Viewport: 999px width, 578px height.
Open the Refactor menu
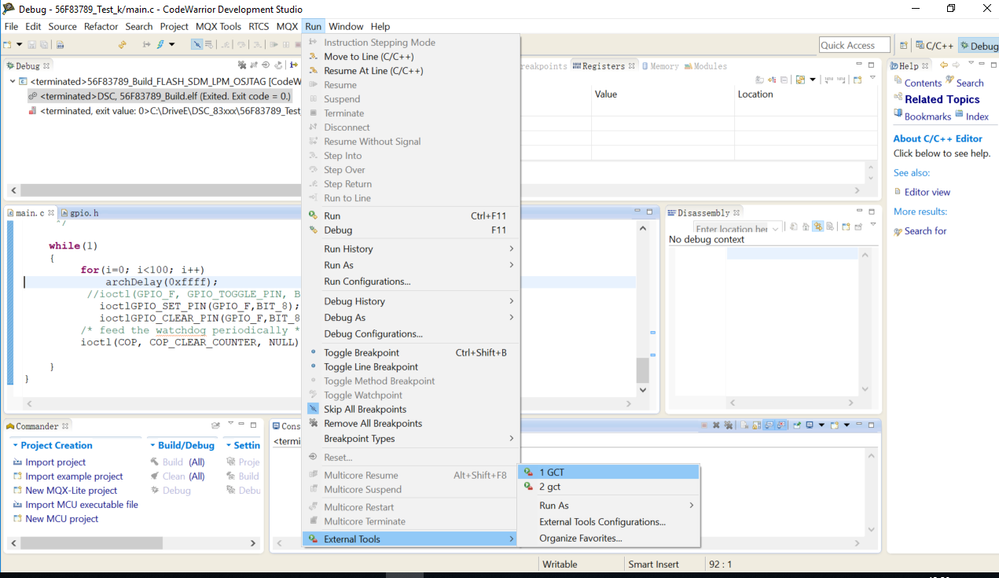coord(101,26)
